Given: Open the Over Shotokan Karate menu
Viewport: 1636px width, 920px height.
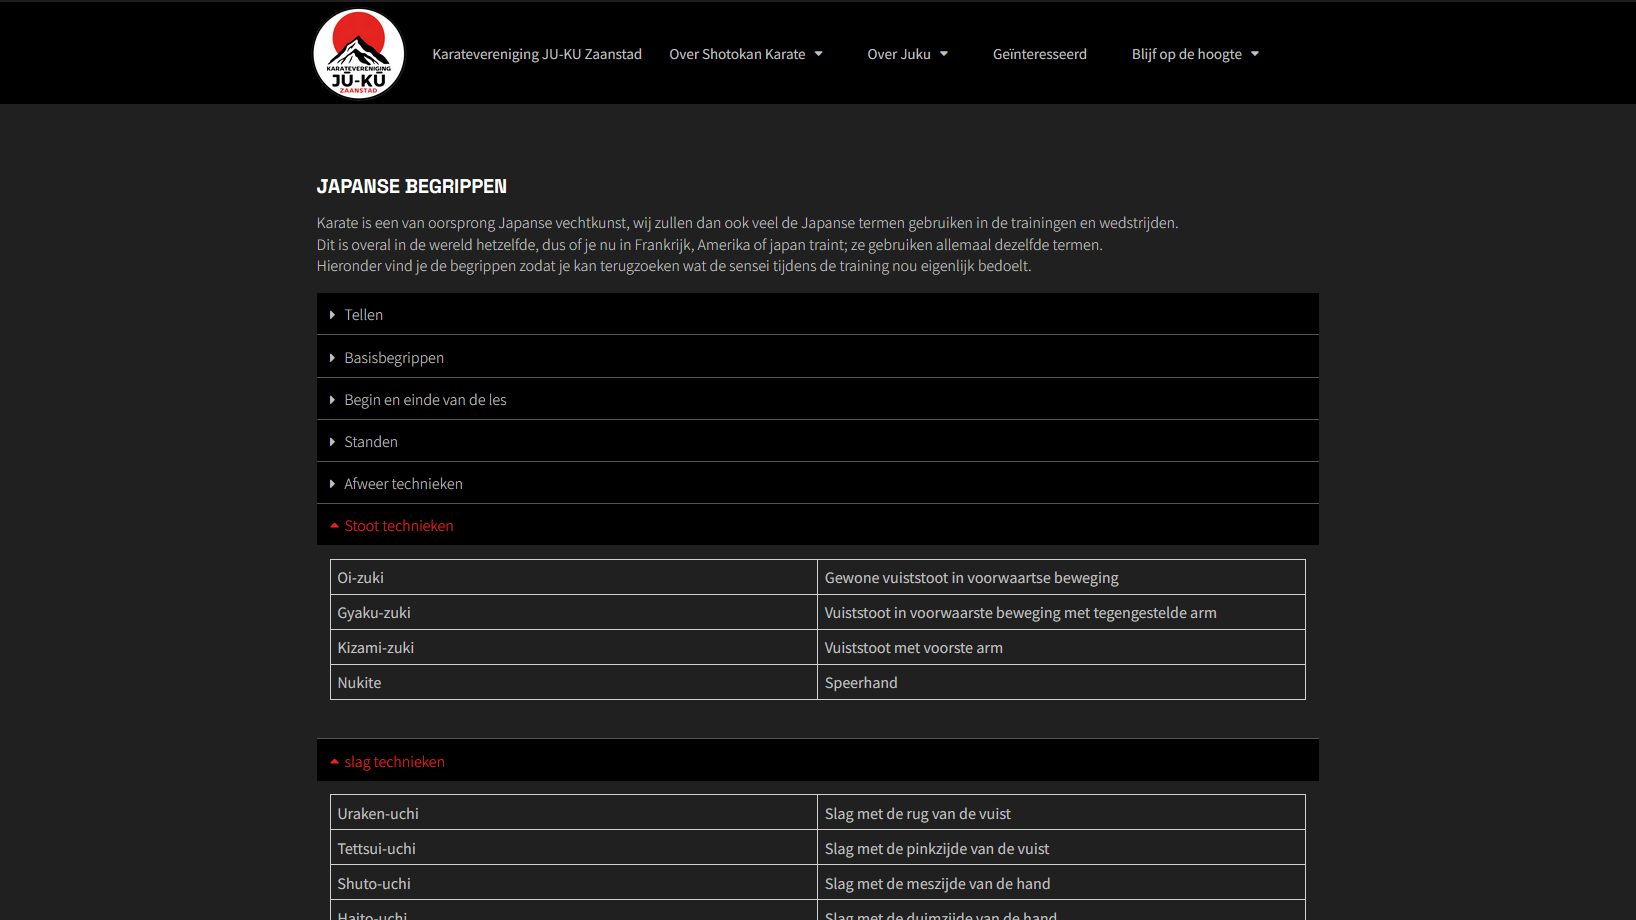Looking at the screenshot, I should pos(737,54).
